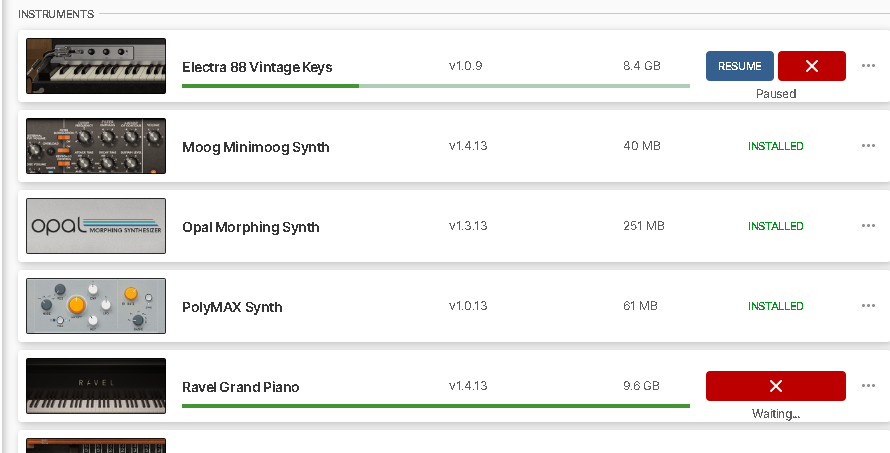Click the Electra 88 Vintage Keys thumbnail
Image resolution: width=890 pixels, height=453 pixels.
(96, 66)
